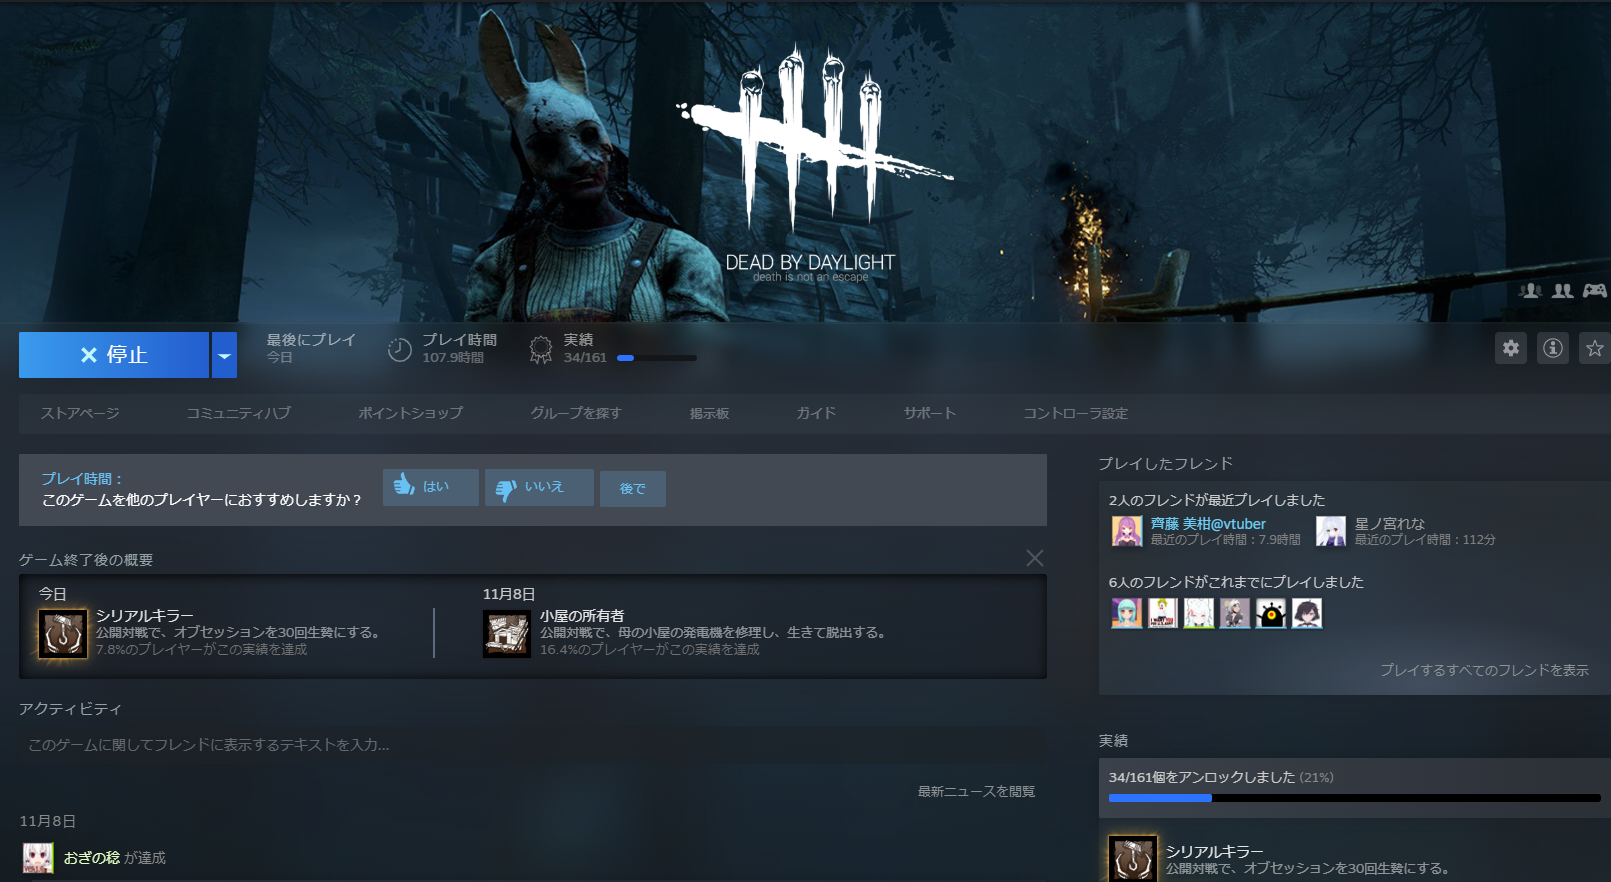Click small achievement progress bar beside 34/161 header

pos(657,358)
